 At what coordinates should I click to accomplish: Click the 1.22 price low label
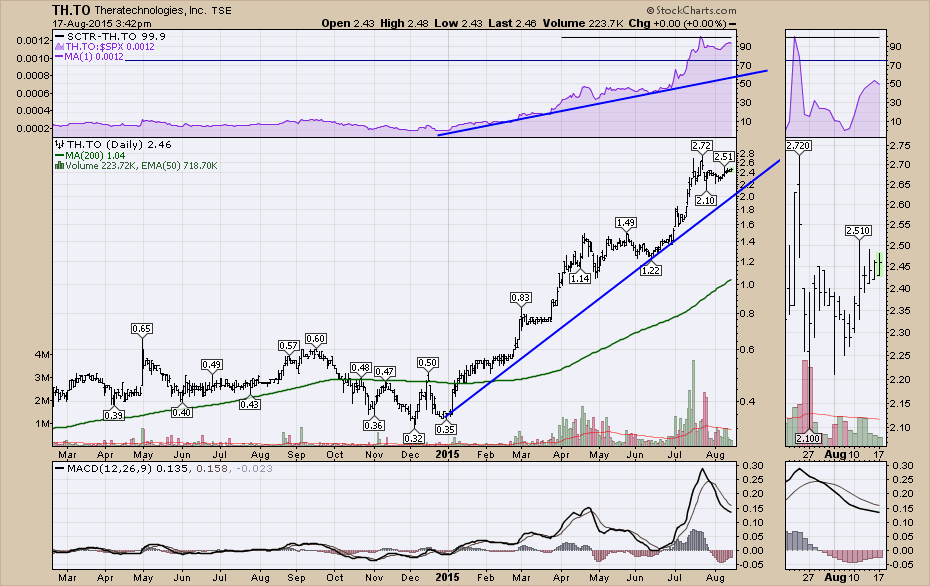click(x=651, y=270)
